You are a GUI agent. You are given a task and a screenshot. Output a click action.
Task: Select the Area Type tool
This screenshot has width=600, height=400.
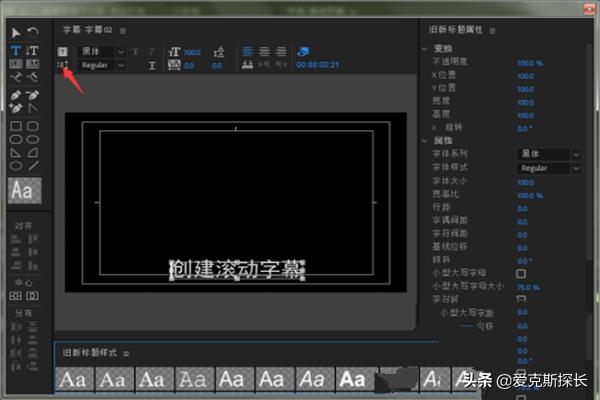(x=16, y=64)
